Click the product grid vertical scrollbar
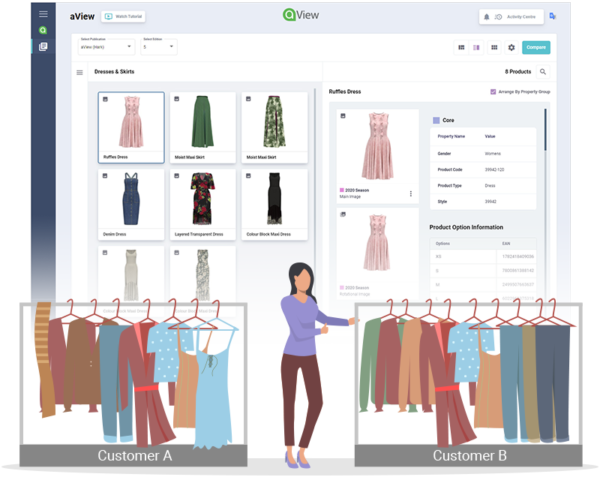The image size is (600, 477). coord(315,191)
